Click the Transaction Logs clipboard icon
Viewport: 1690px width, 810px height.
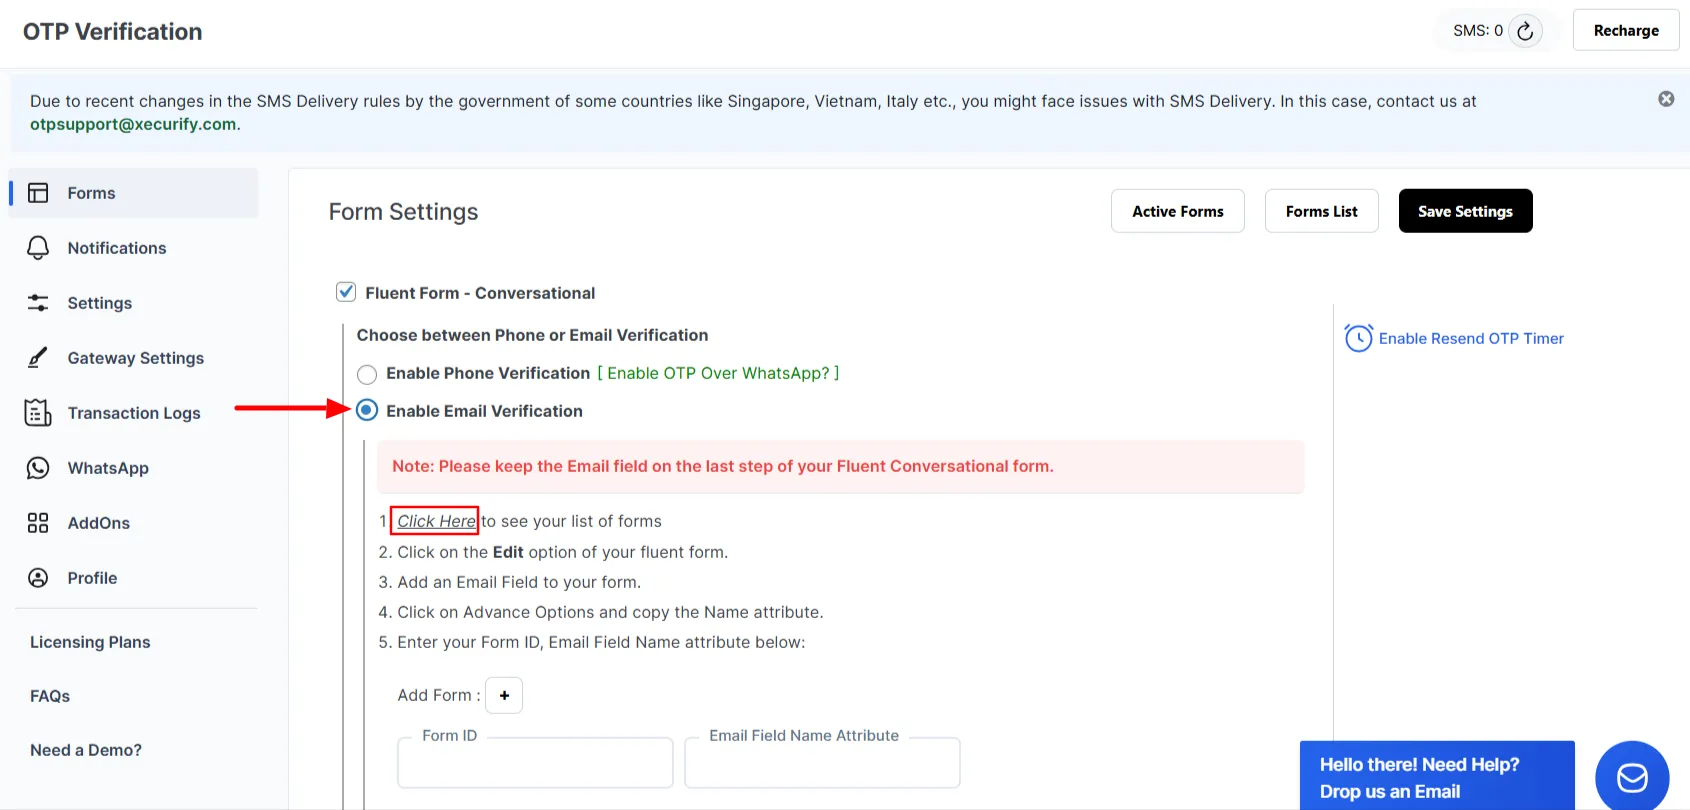[38, 413]
